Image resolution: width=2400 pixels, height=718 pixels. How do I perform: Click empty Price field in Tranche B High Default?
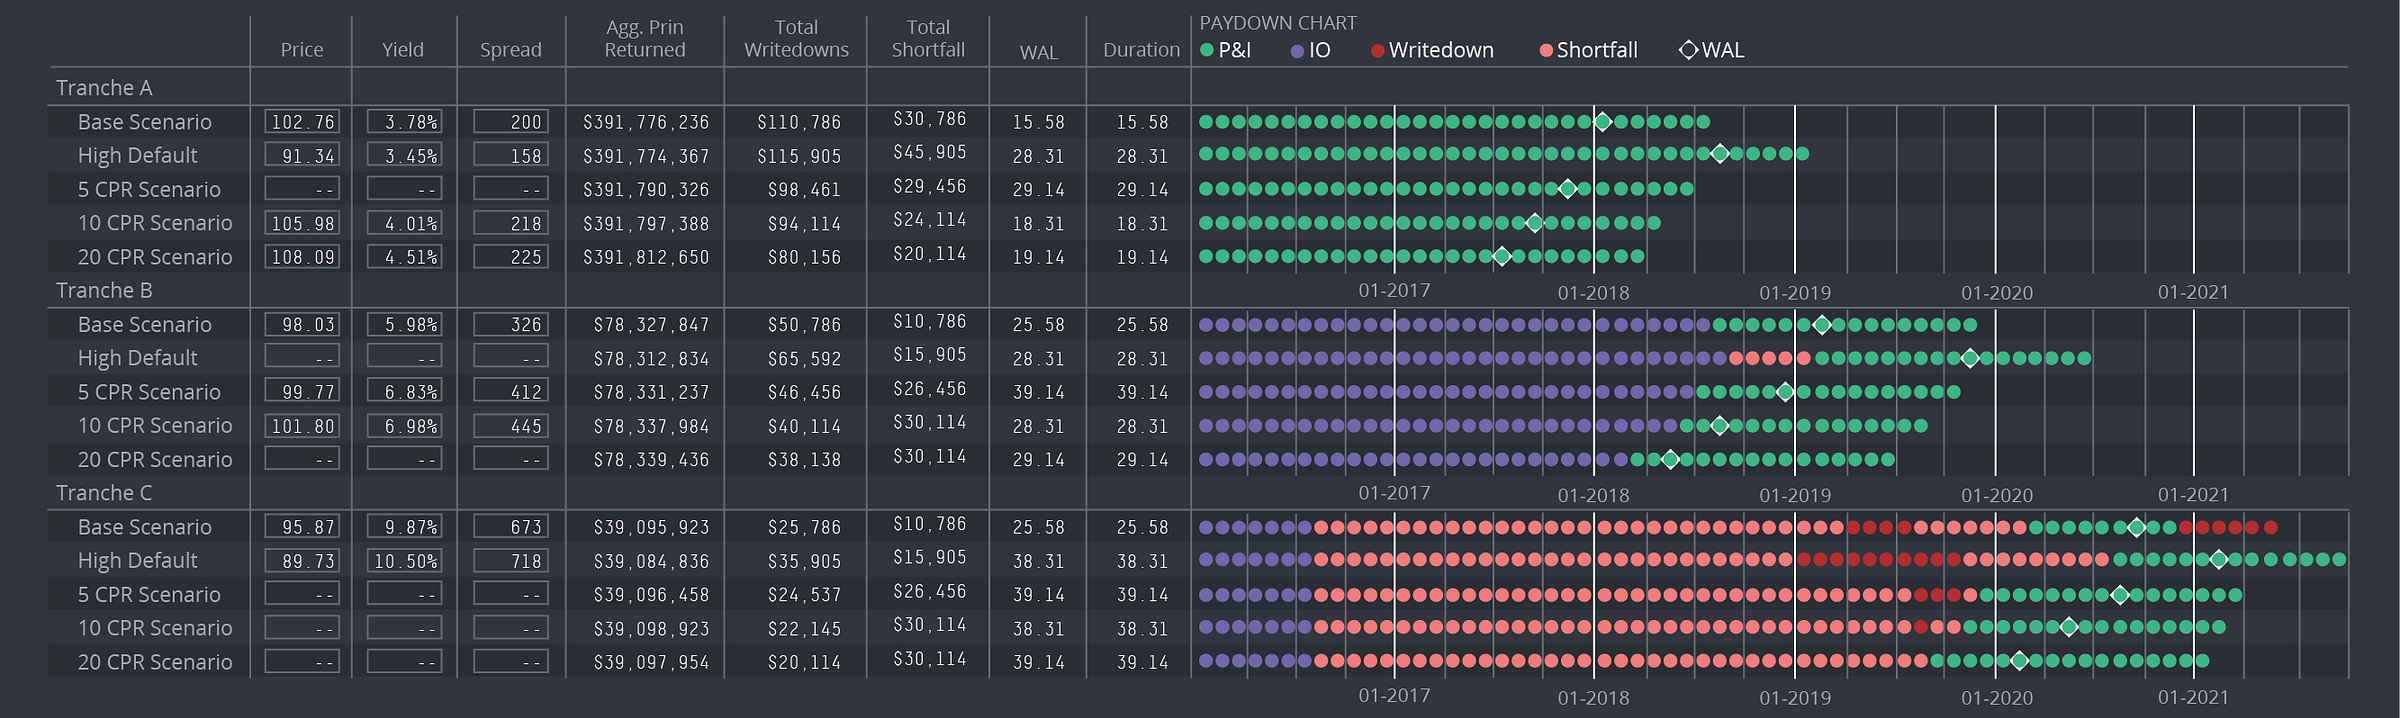click(302, 357)
